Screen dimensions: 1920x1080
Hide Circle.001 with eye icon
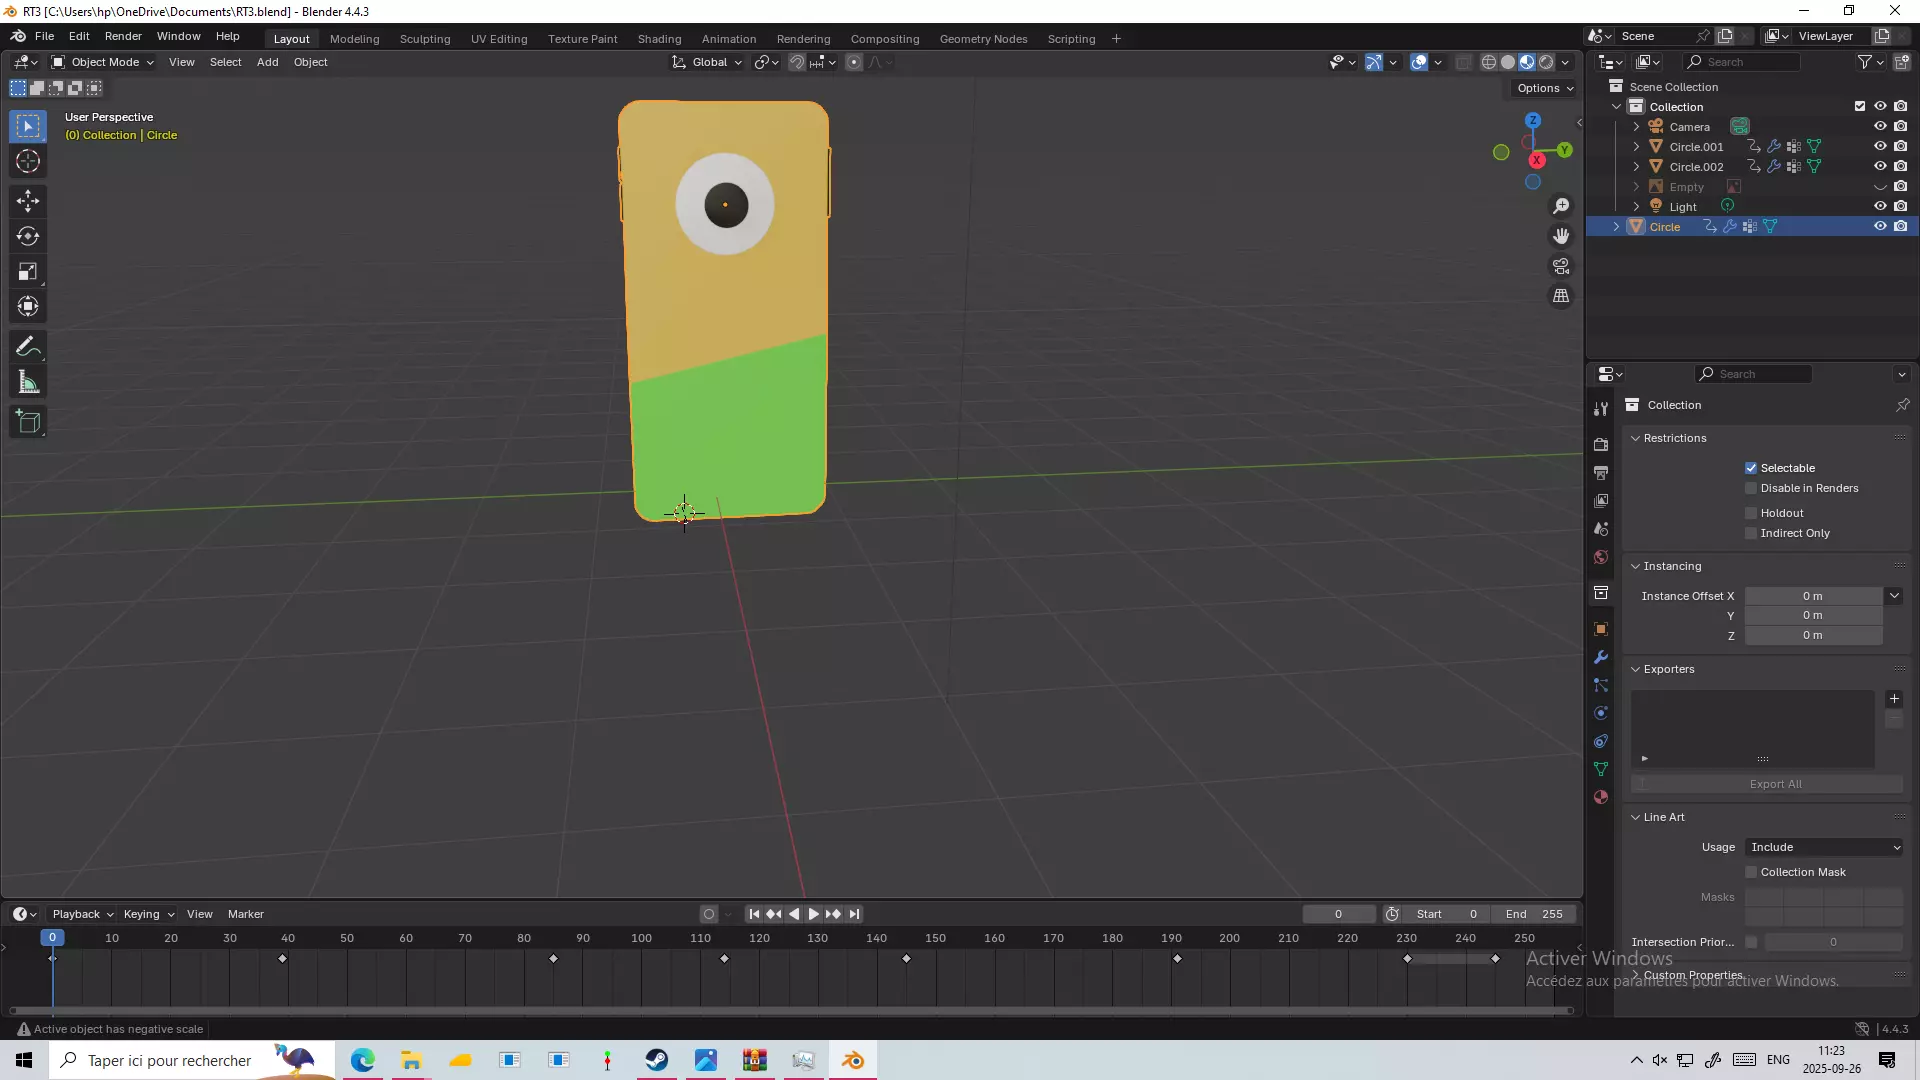click(x=1880, y=146)
